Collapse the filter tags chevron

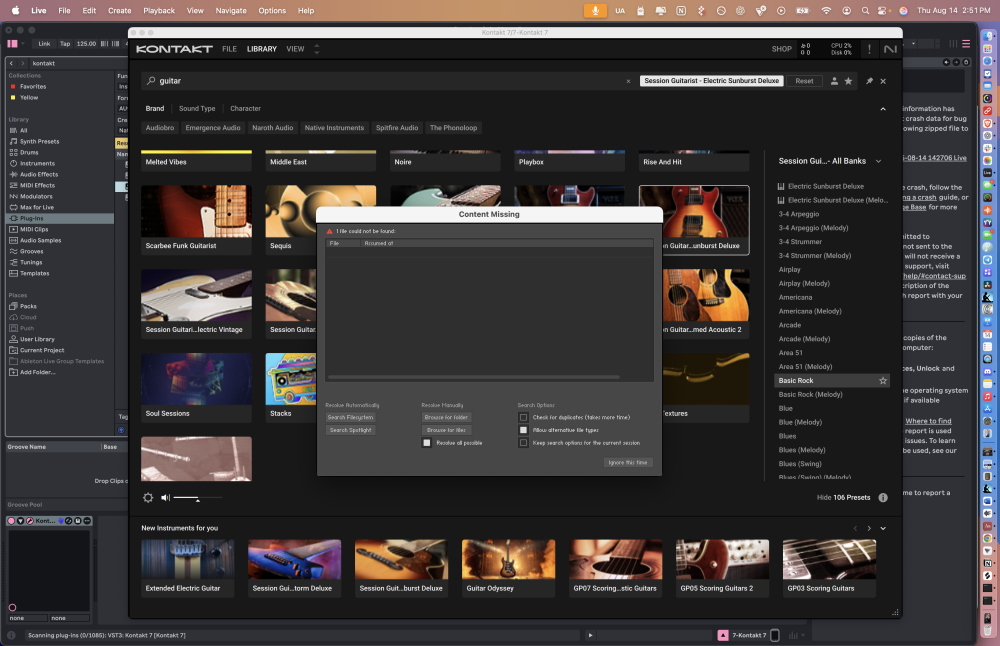point(883,109)
